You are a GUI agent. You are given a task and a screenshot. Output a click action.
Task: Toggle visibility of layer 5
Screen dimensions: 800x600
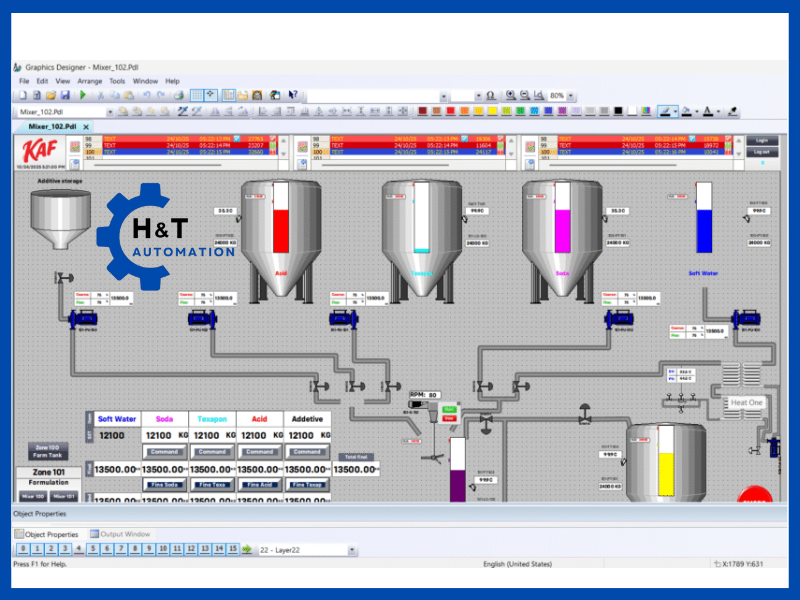94,549
